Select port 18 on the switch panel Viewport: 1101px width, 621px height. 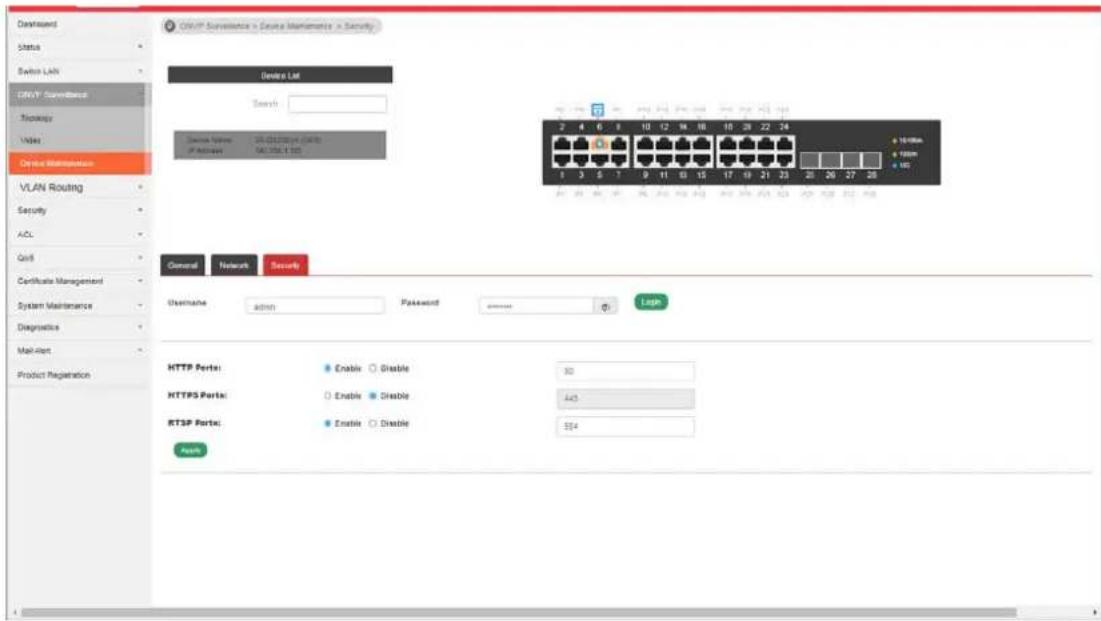728,144
